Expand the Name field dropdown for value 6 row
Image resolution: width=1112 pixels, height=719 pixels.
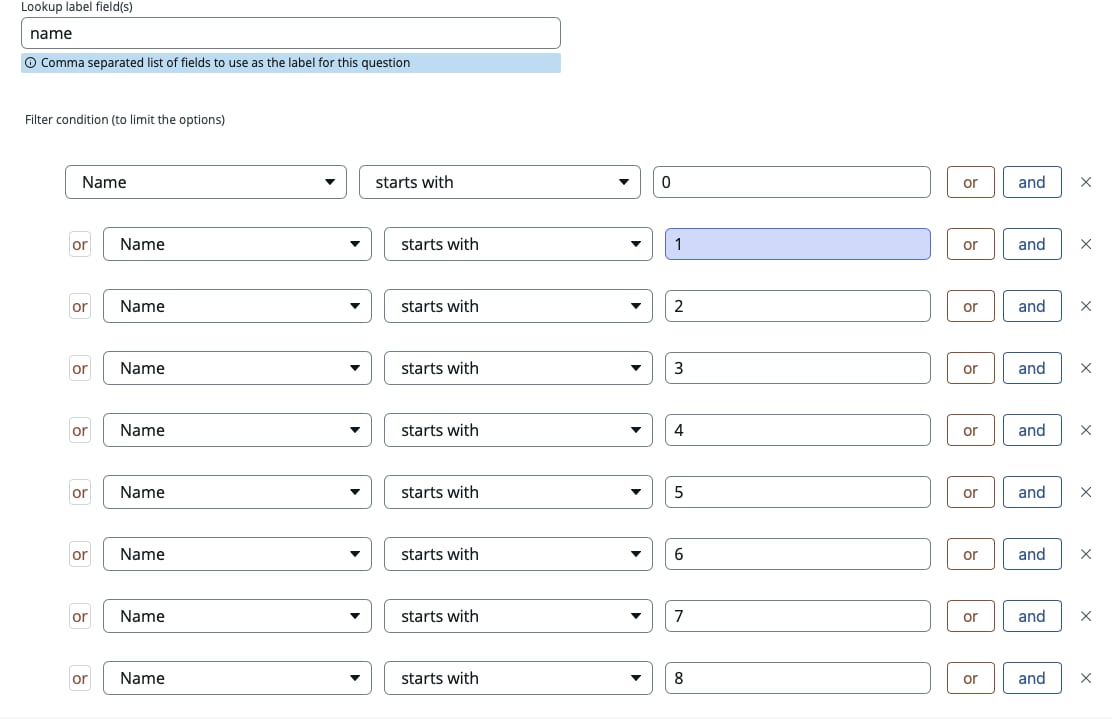tap(237, 554)
